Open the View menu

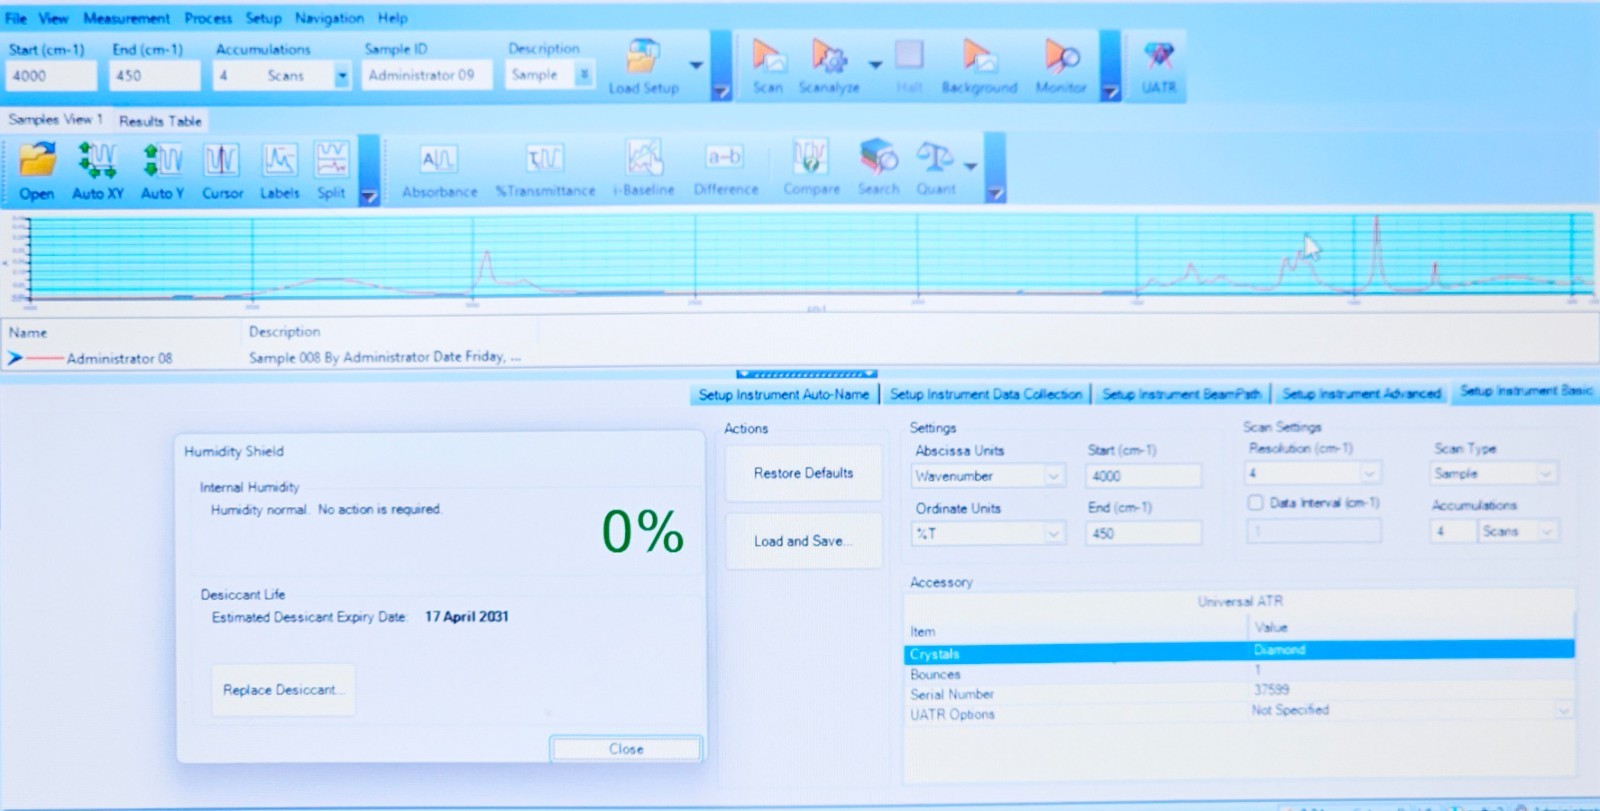(x=53, y=18)
